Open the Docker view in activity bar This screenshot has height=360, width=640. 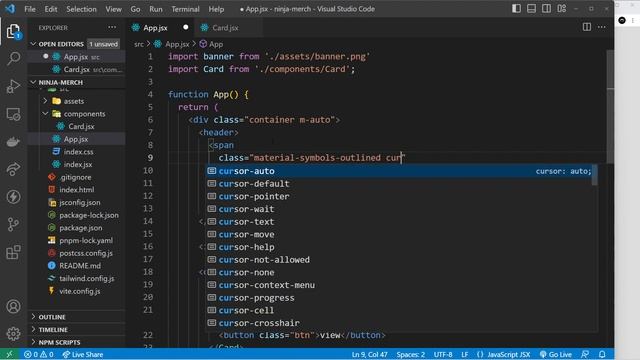[13, 142]
